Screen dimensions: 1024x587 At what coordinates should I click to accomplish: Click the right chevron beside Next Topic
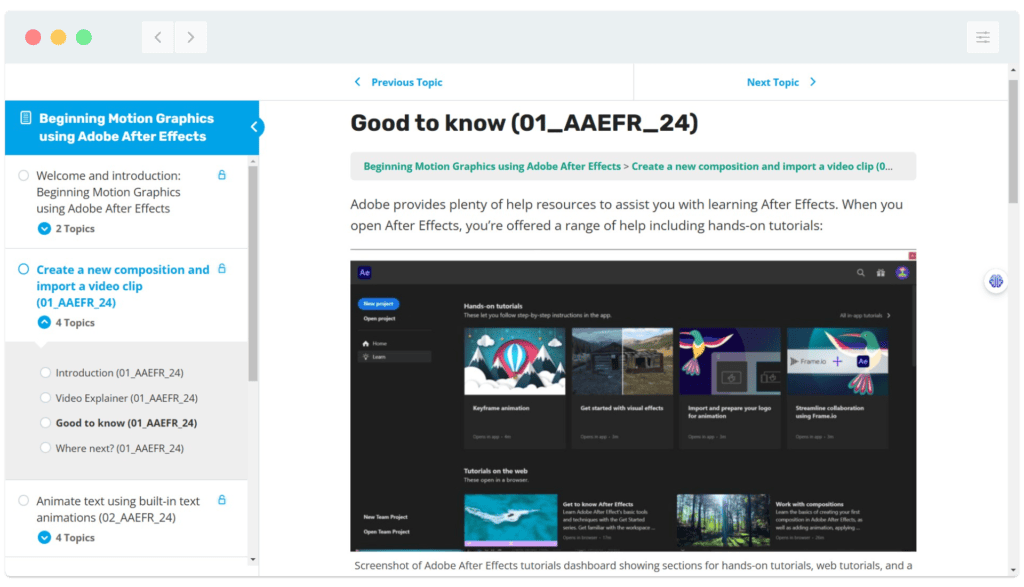[x=813, y=82]
